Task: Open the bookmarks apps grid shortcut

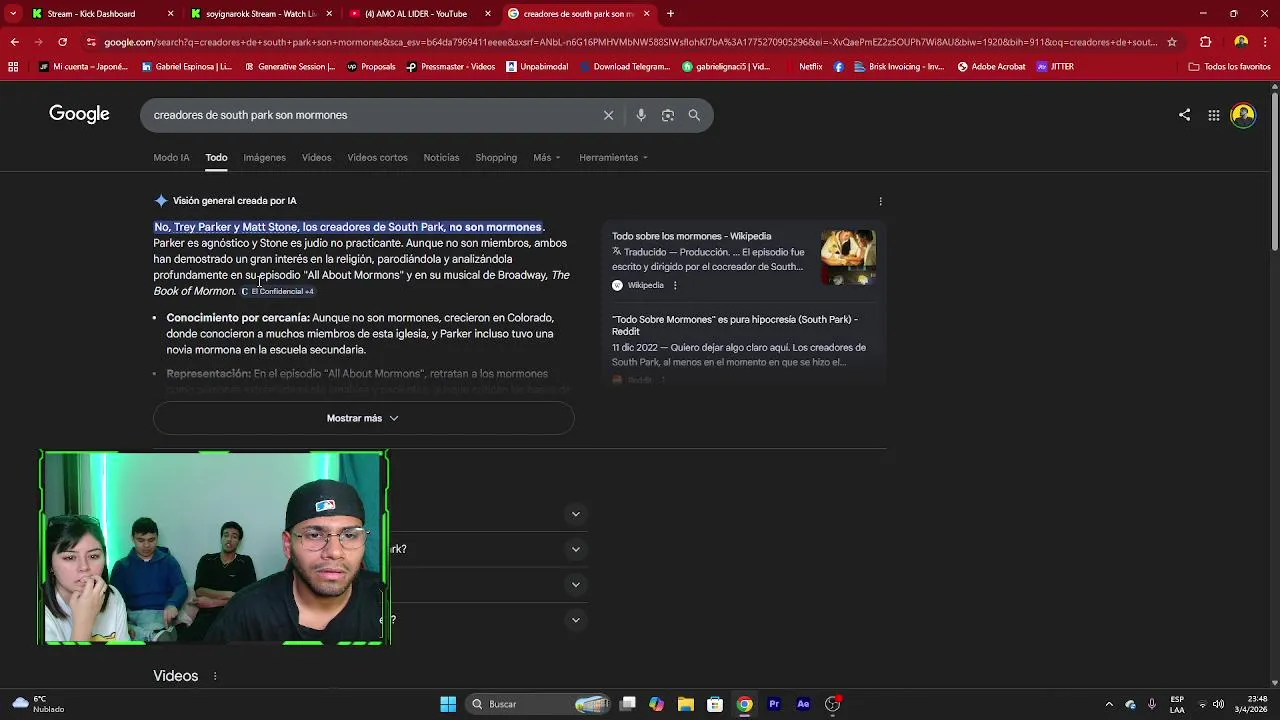Action: coord(13,67)
